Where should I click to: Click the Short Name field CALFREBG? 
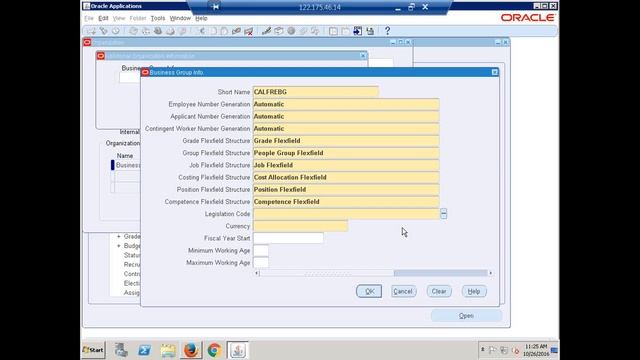[x=316, y=92]
